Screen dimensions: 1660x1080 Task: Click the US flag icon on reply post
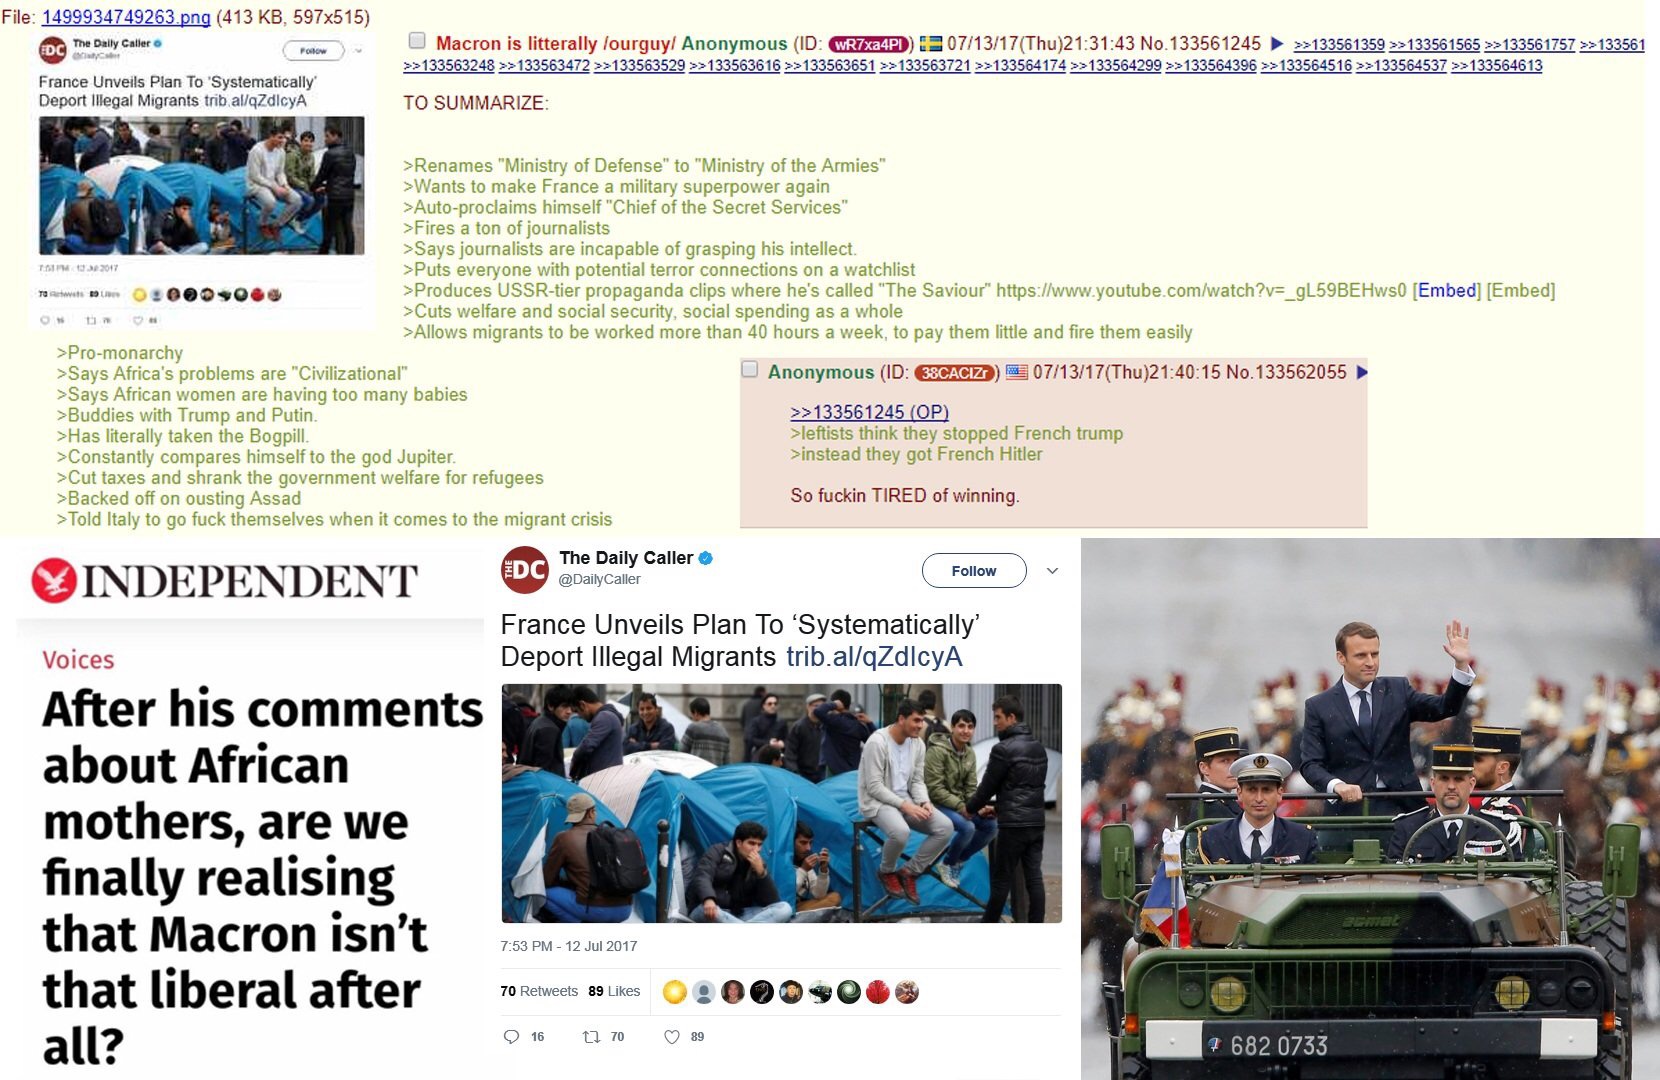[x=1016, y=372]
